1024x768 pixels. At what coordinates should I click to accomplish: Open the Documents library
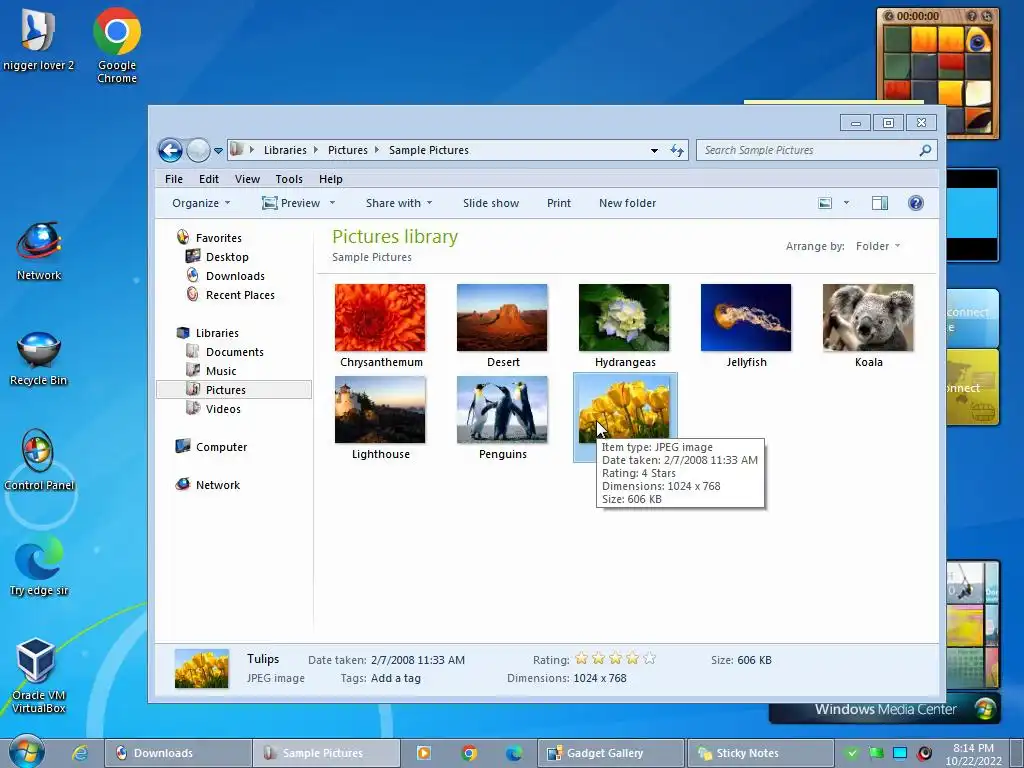pos(234,352)
